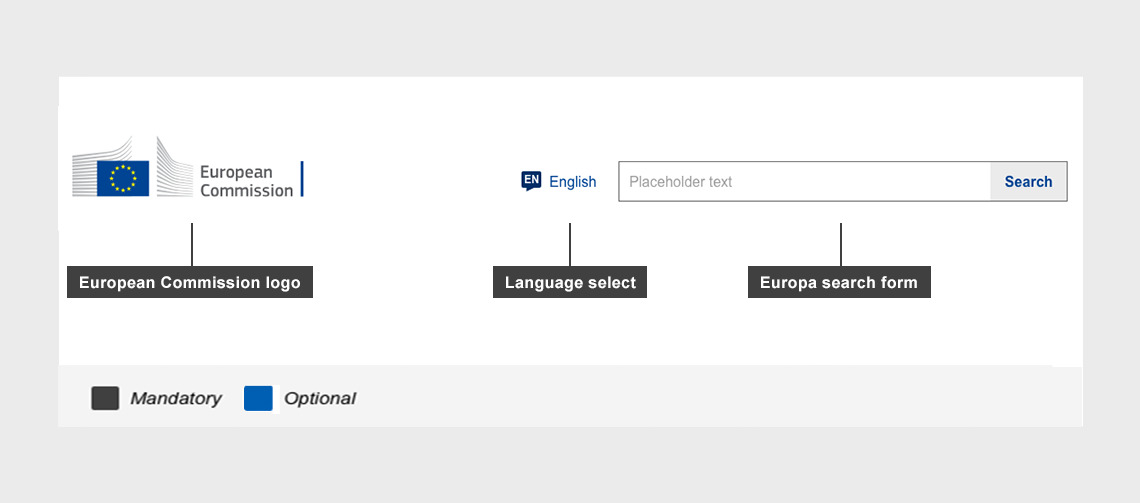Viewport: 1140px width, 503px height.
Task: Click the Search button
Action: [1028, 182]
